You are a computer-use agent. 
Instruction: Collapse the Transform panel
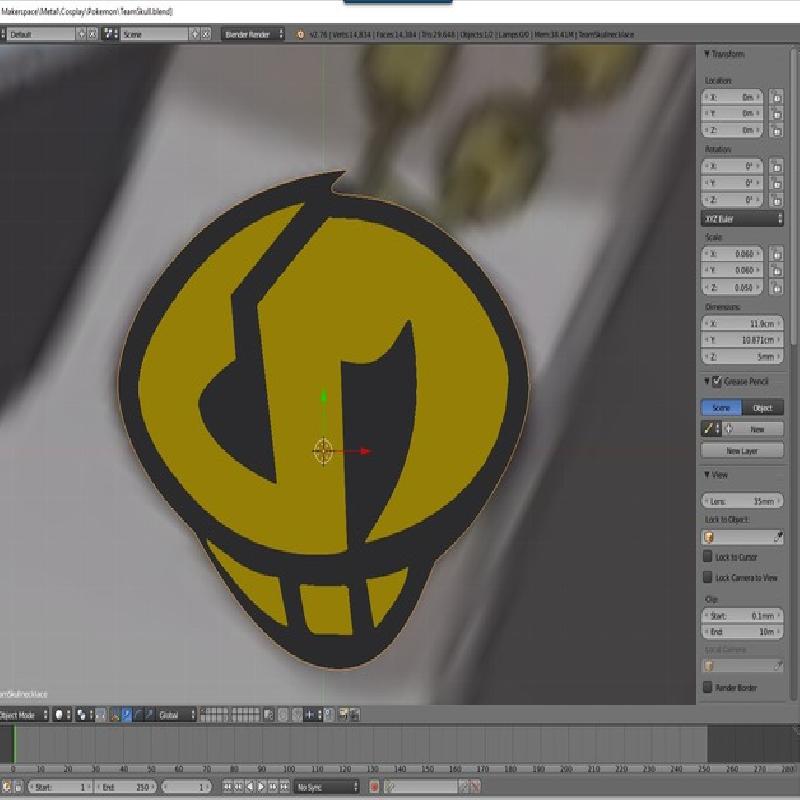point(707,54)
